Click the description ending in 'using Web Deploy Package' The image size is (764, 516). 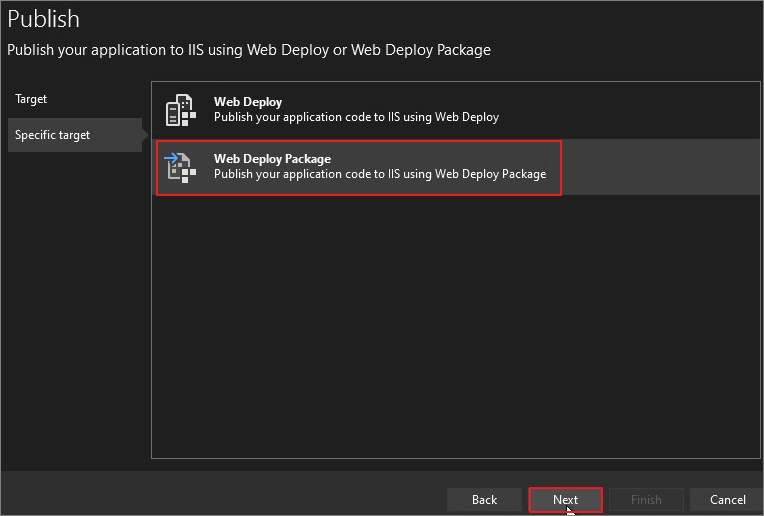pos(380,174)
